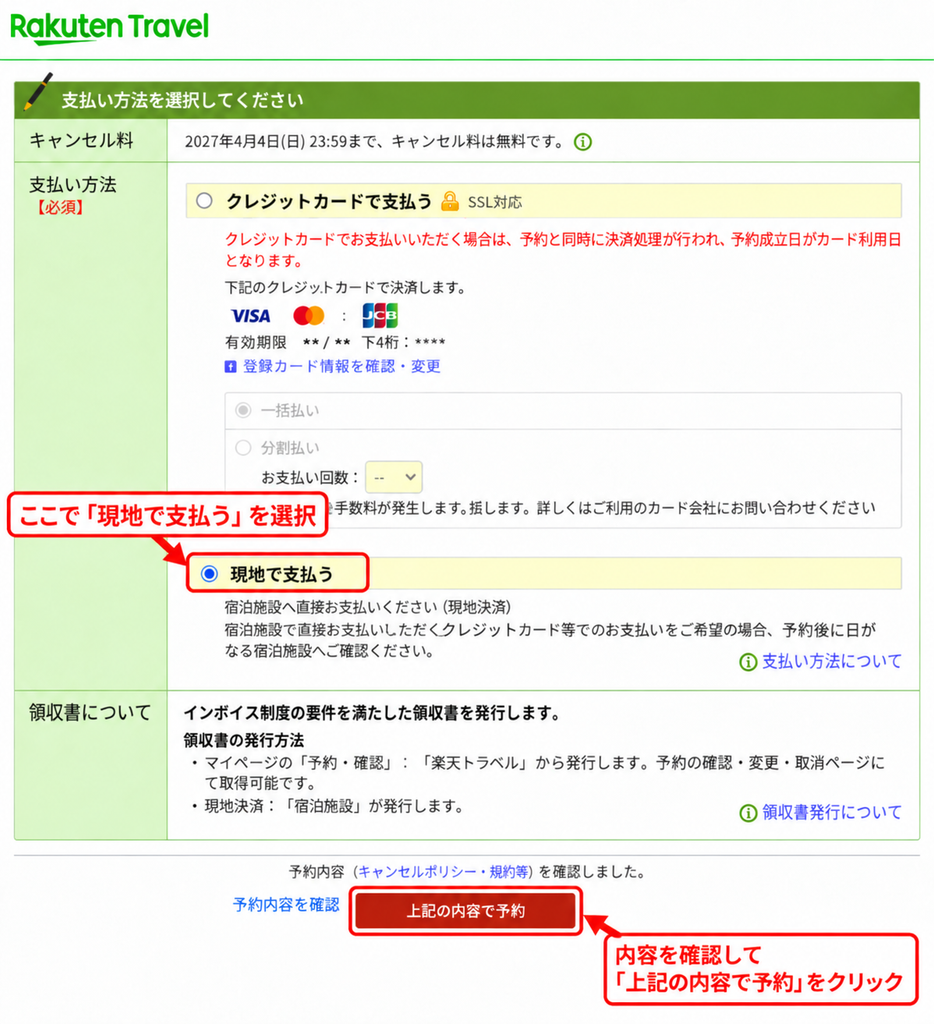Click the クレジットカードで支払う label text
This screenshot has width=934, height=1024.
(329, 201)
